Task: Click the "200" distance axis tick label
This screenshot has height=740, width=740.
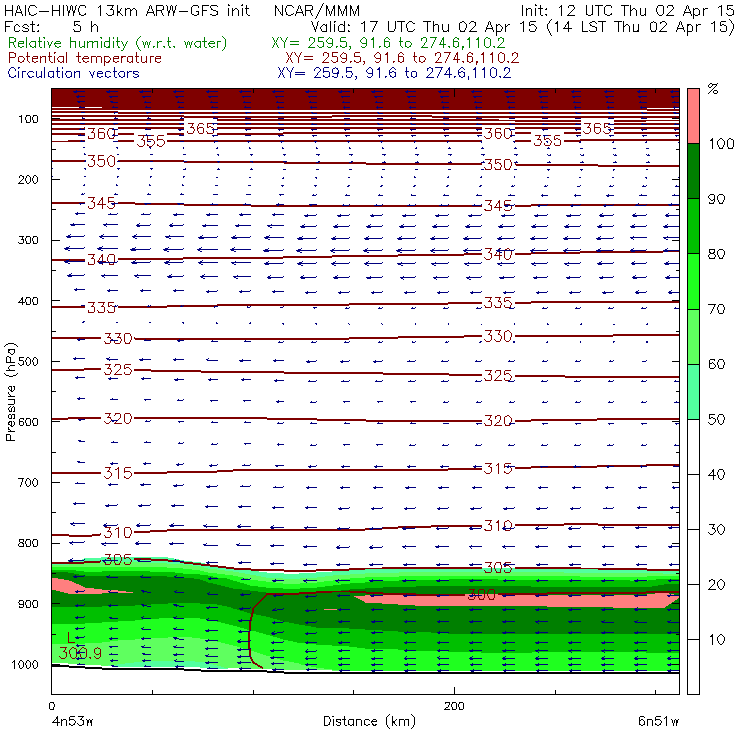Action: click(454, 706)
